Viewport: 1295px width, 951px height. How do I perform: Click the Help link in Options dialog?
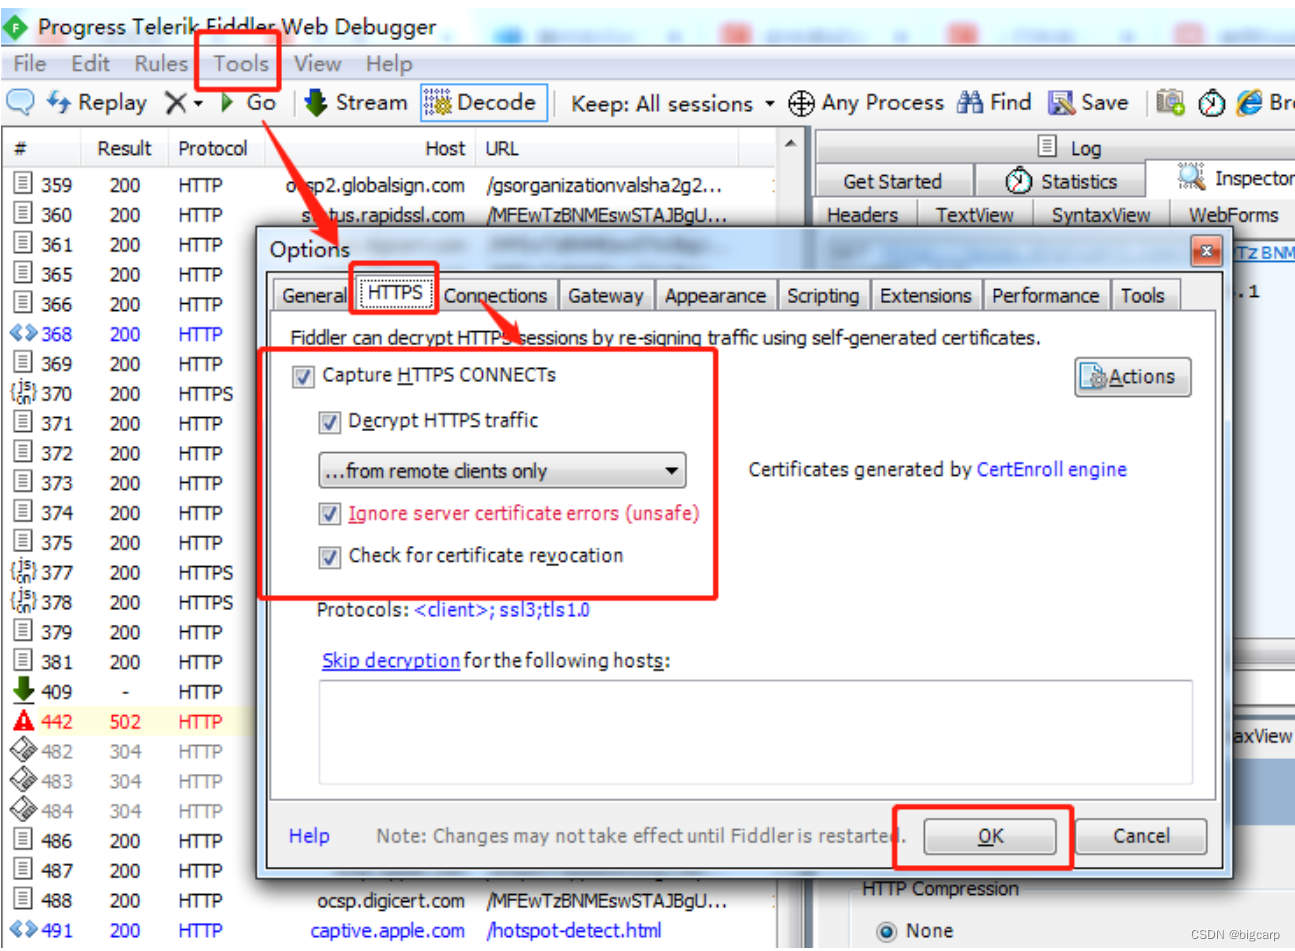[309, 836]
